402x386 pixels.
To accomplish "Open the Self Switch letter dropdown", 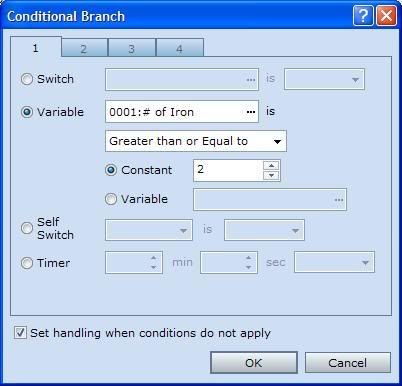I will pyautogui.click(x=149, y=230).
